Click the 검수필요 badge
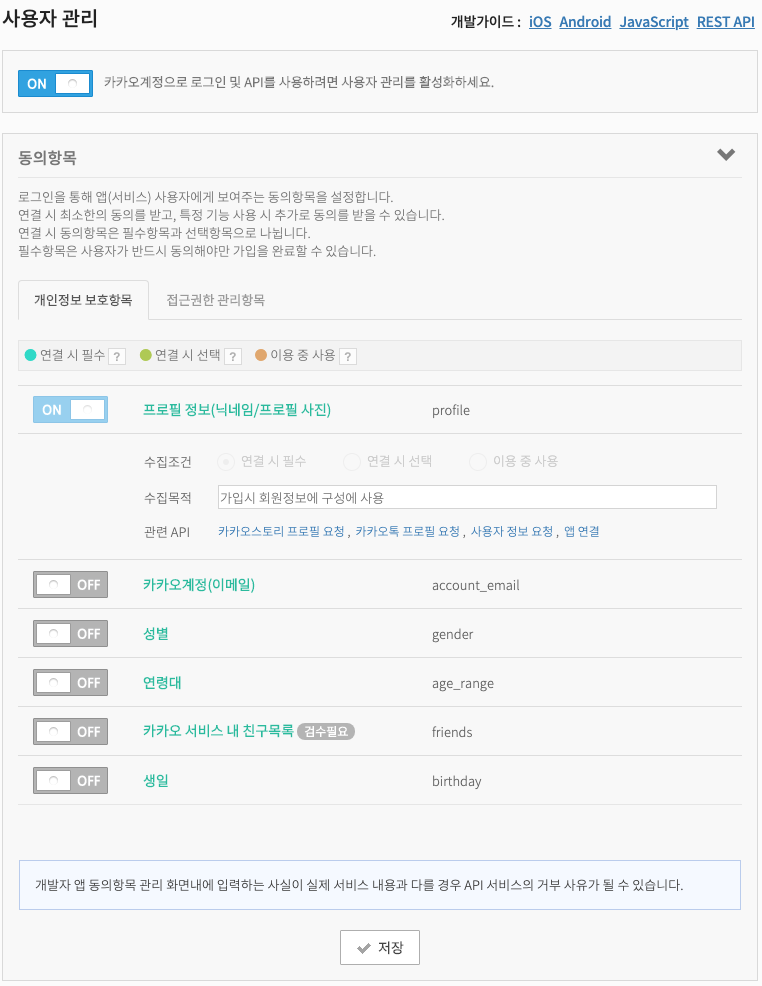 point(326,731)
